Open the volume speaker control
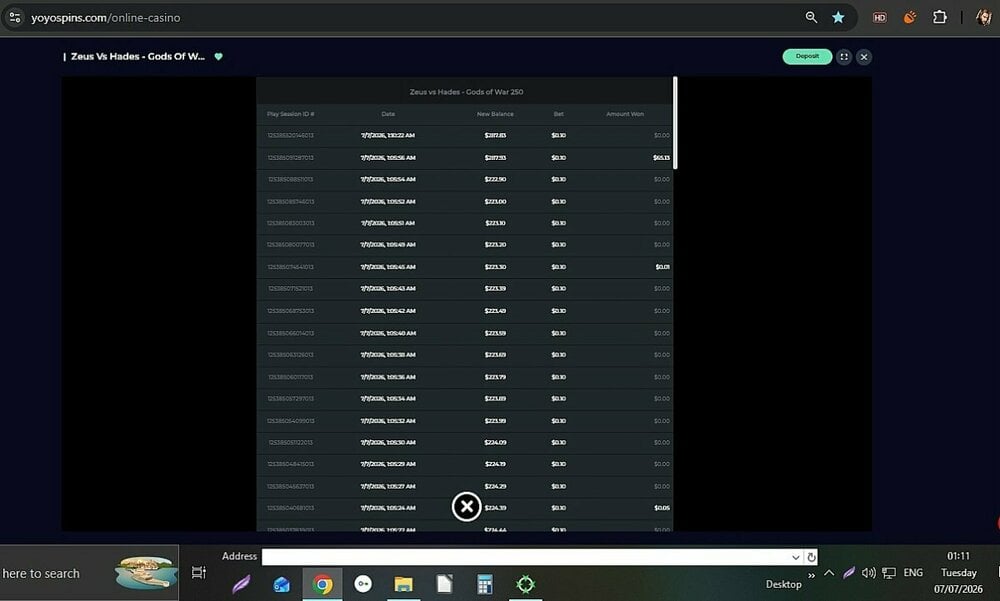 868,573
